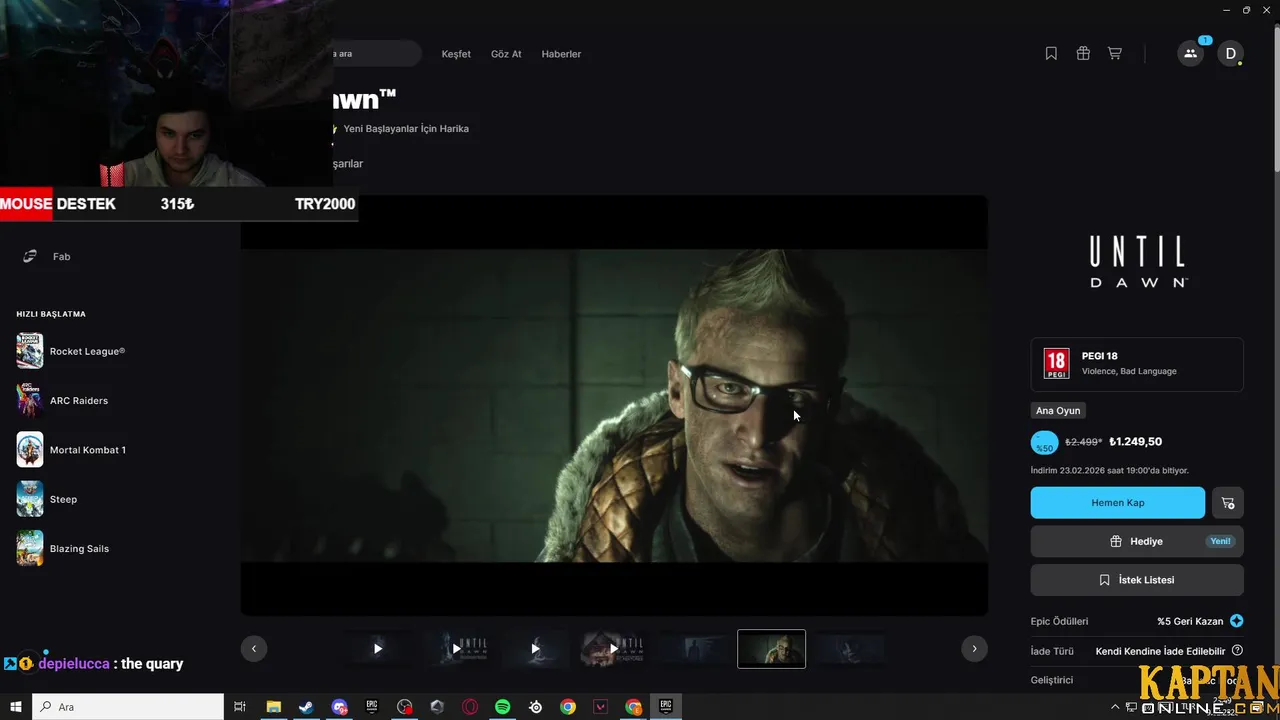
Task: Click the main media viewer image
Action: (x=614, y=405)
